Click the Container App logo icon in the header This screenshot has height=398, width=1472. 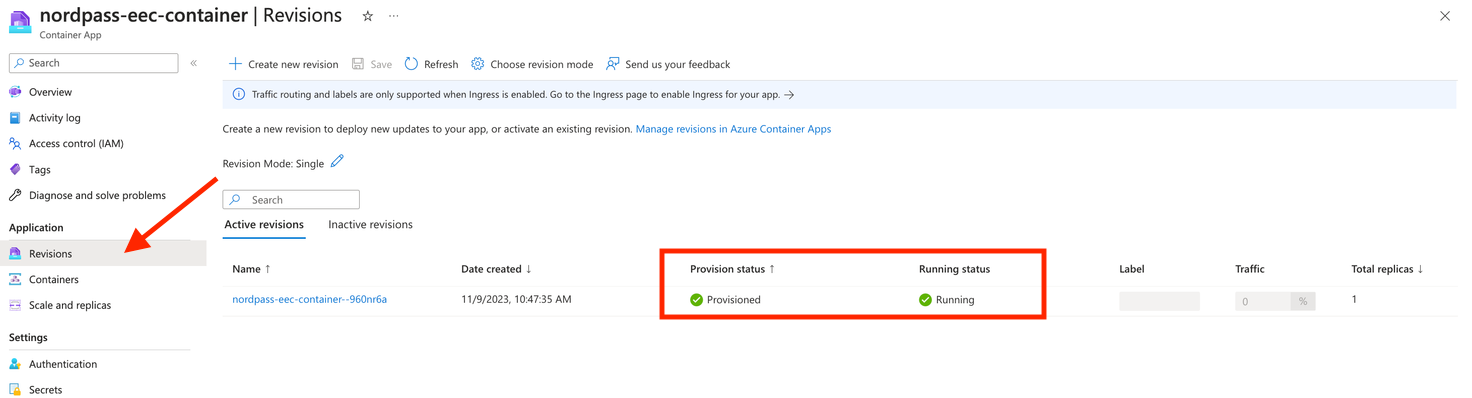20,21
